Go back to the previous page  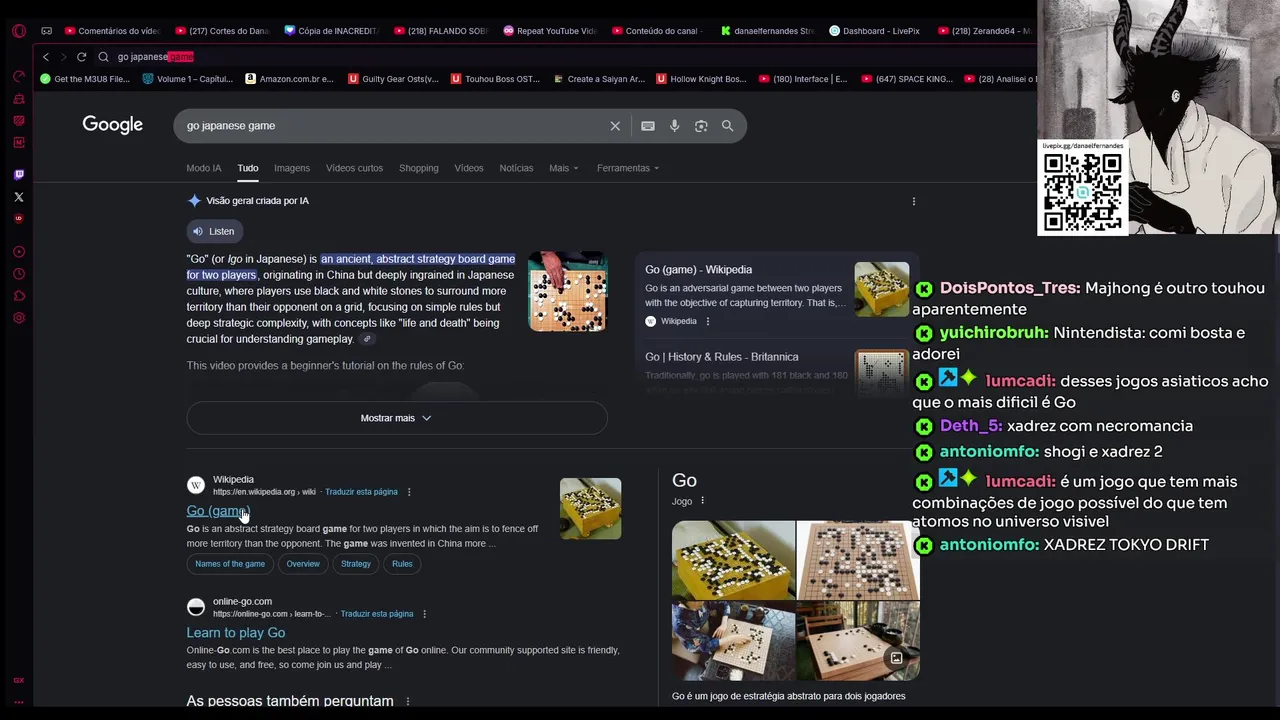[45, 57]
